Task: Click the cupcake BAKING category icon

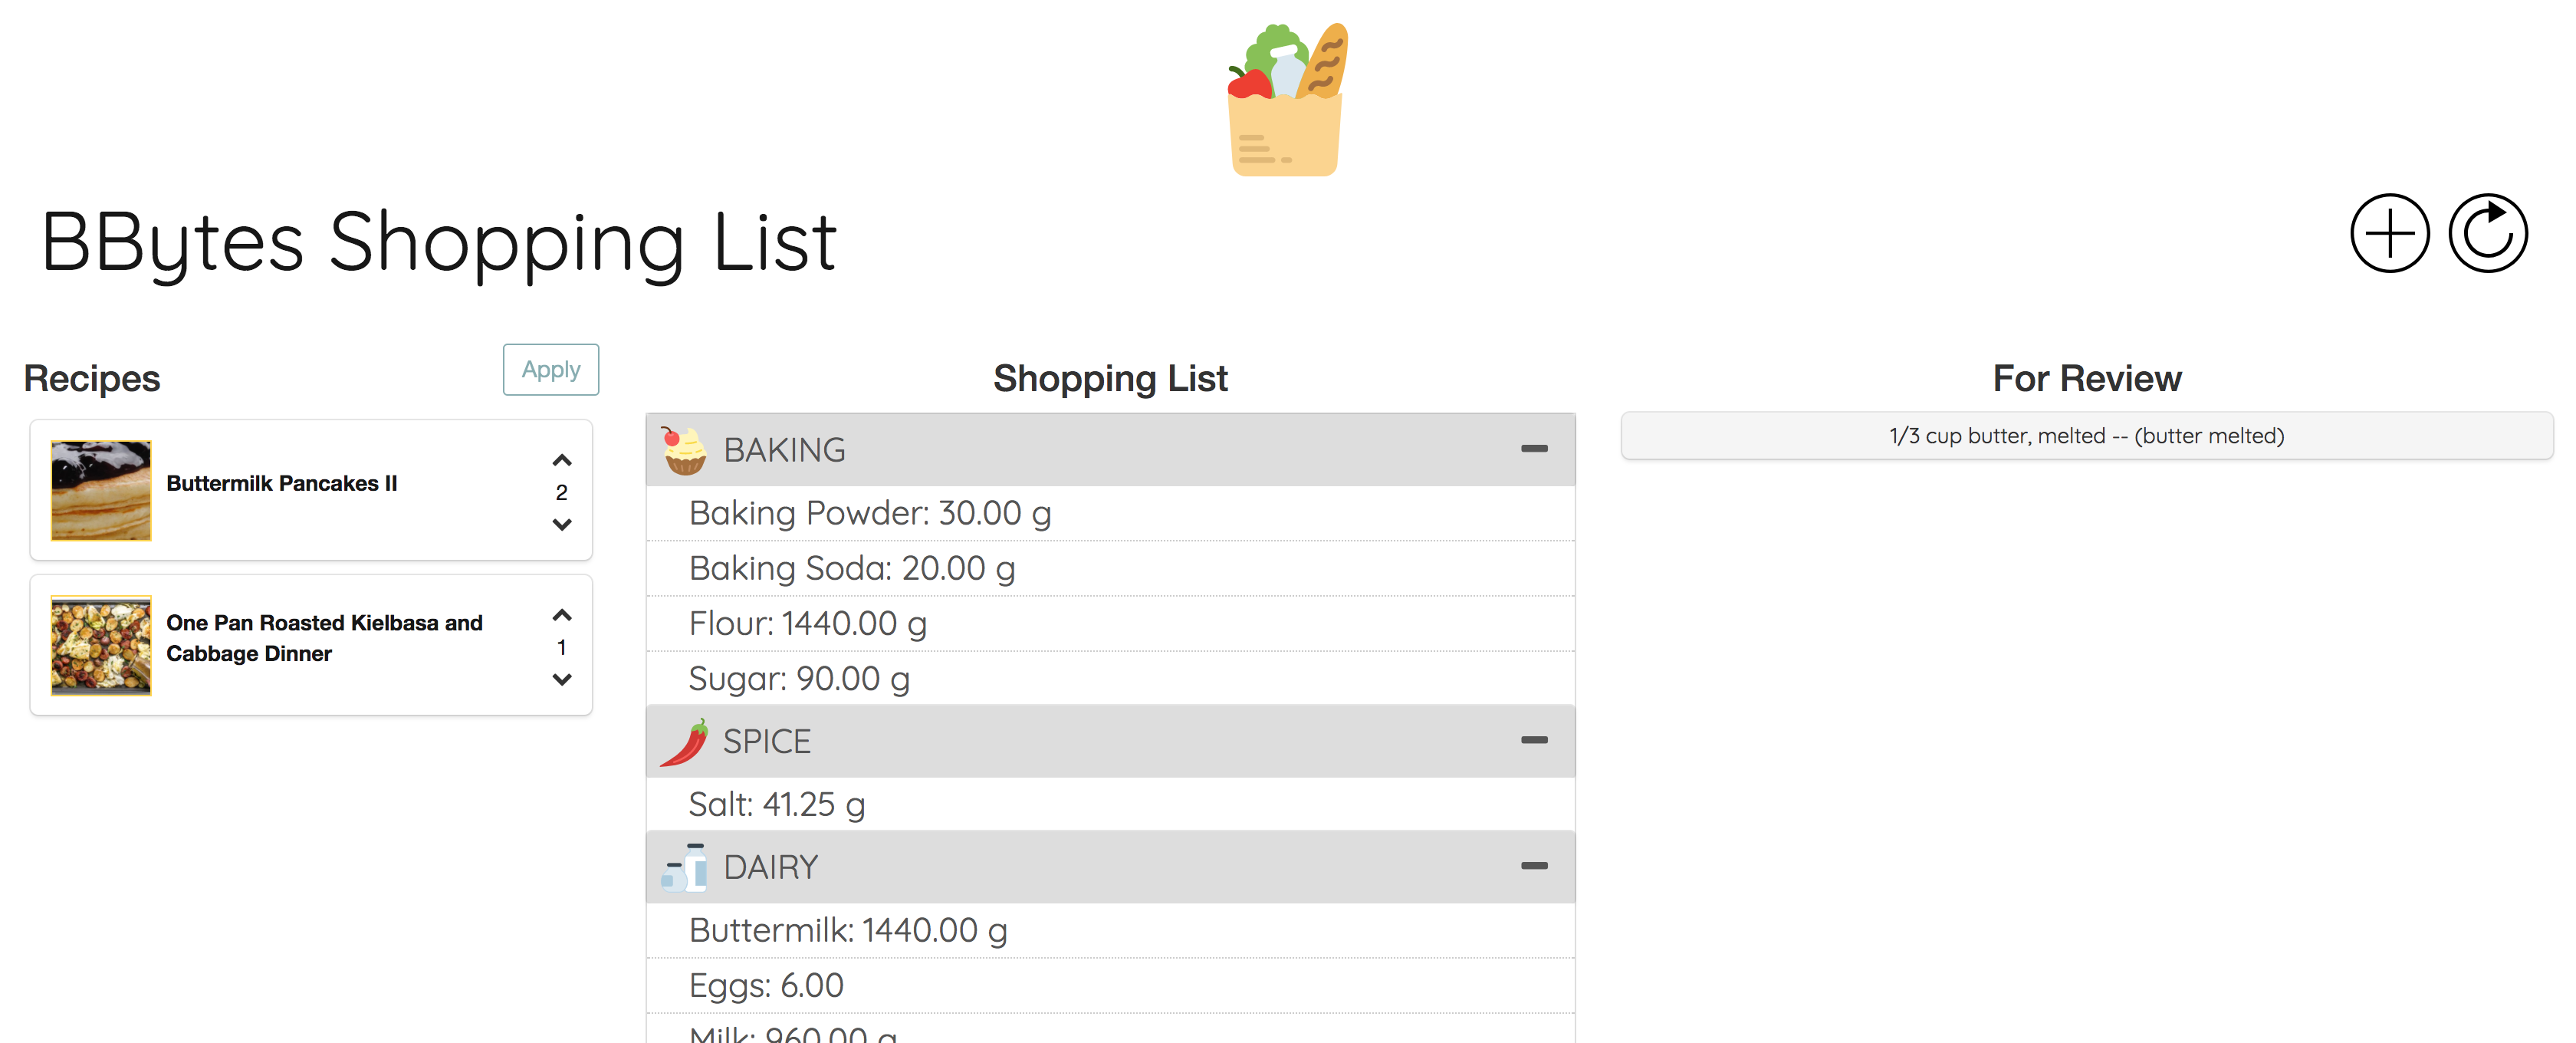Action: 680,450
